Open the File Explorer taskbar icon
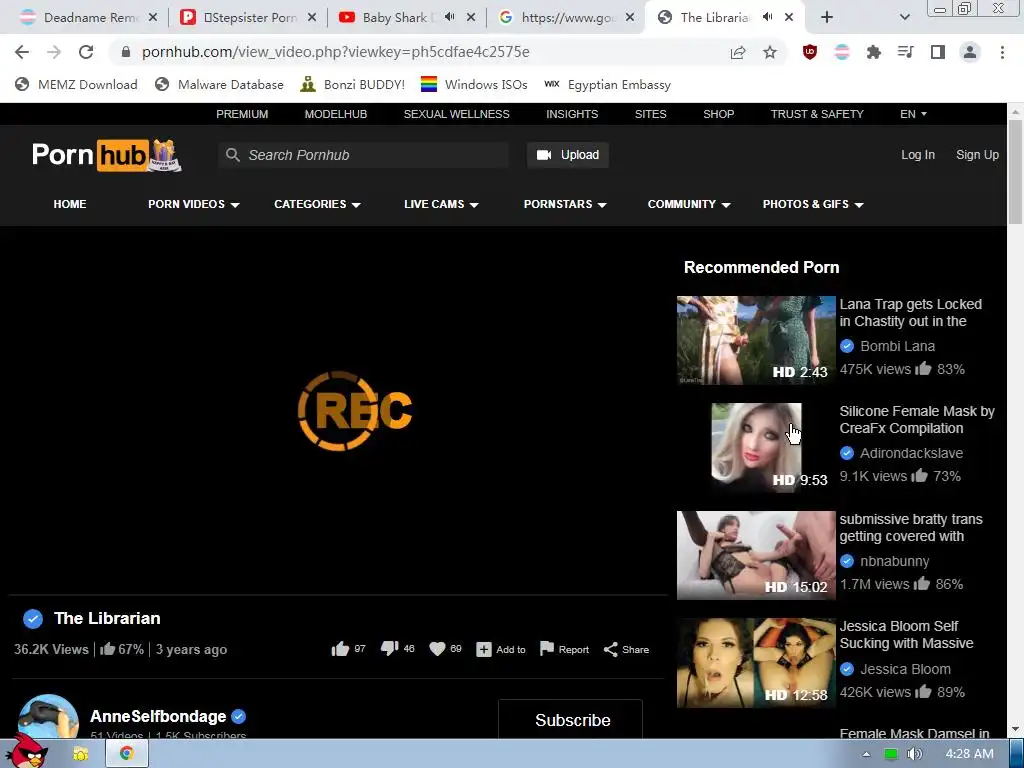 [80, 754]
